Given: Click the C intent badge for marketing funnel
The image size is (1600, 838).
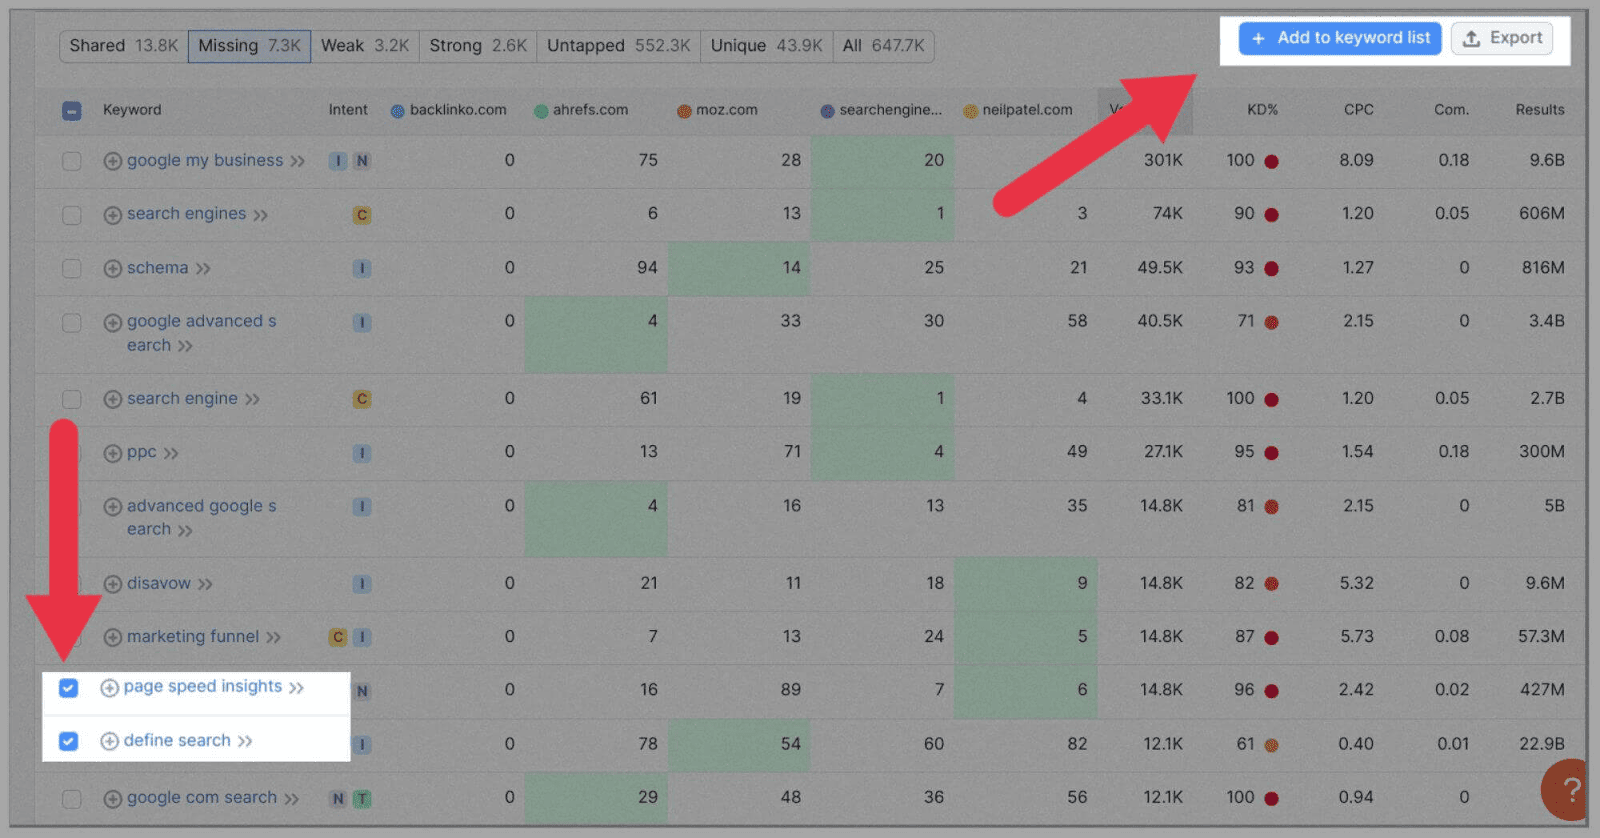Looking at the screenshot, I should (338, 637).
